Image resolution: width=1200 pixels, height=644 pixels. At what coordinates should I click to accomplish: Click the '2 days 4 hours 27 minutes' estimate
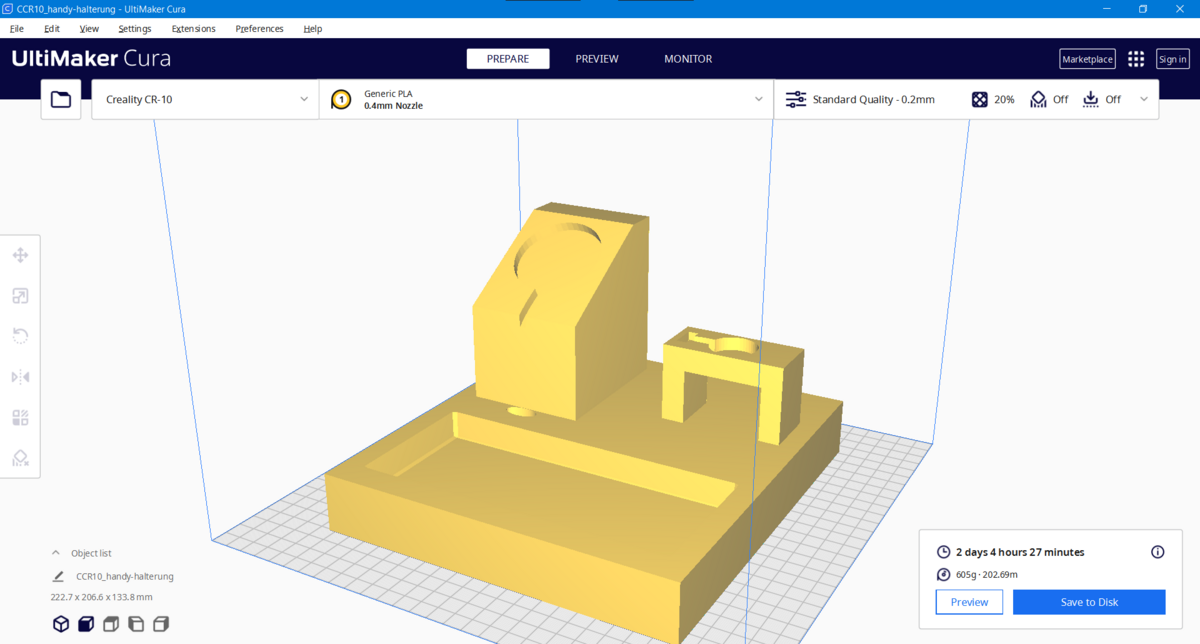pyautogui.click(x=1020, y=552)
